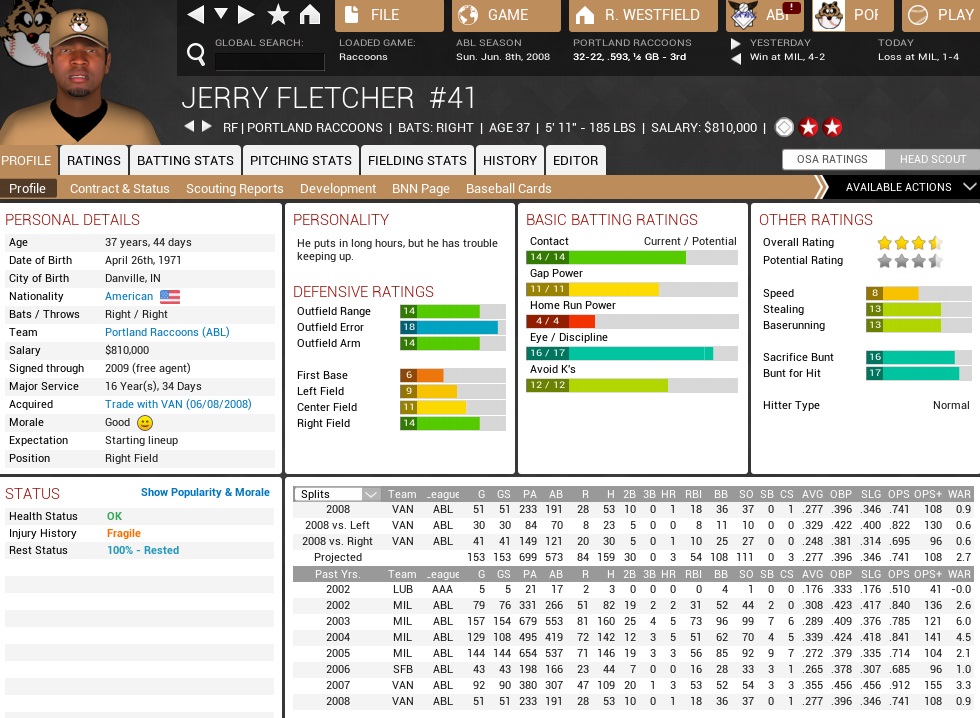Click 'Fragile' injury history value
The image size is (980, 718).
(x=124, y=533)
